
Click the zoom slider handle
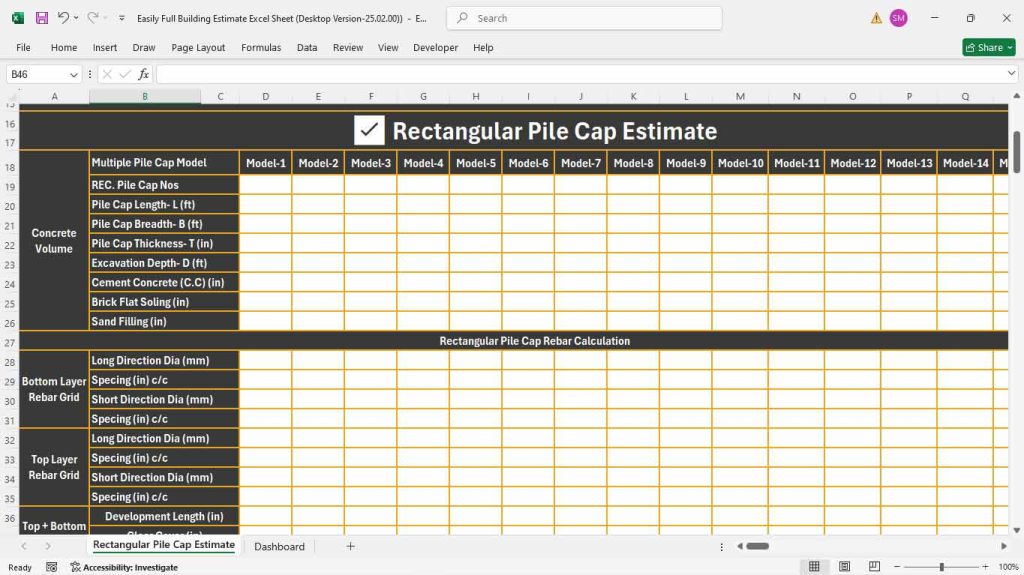[x=942, y=567]
